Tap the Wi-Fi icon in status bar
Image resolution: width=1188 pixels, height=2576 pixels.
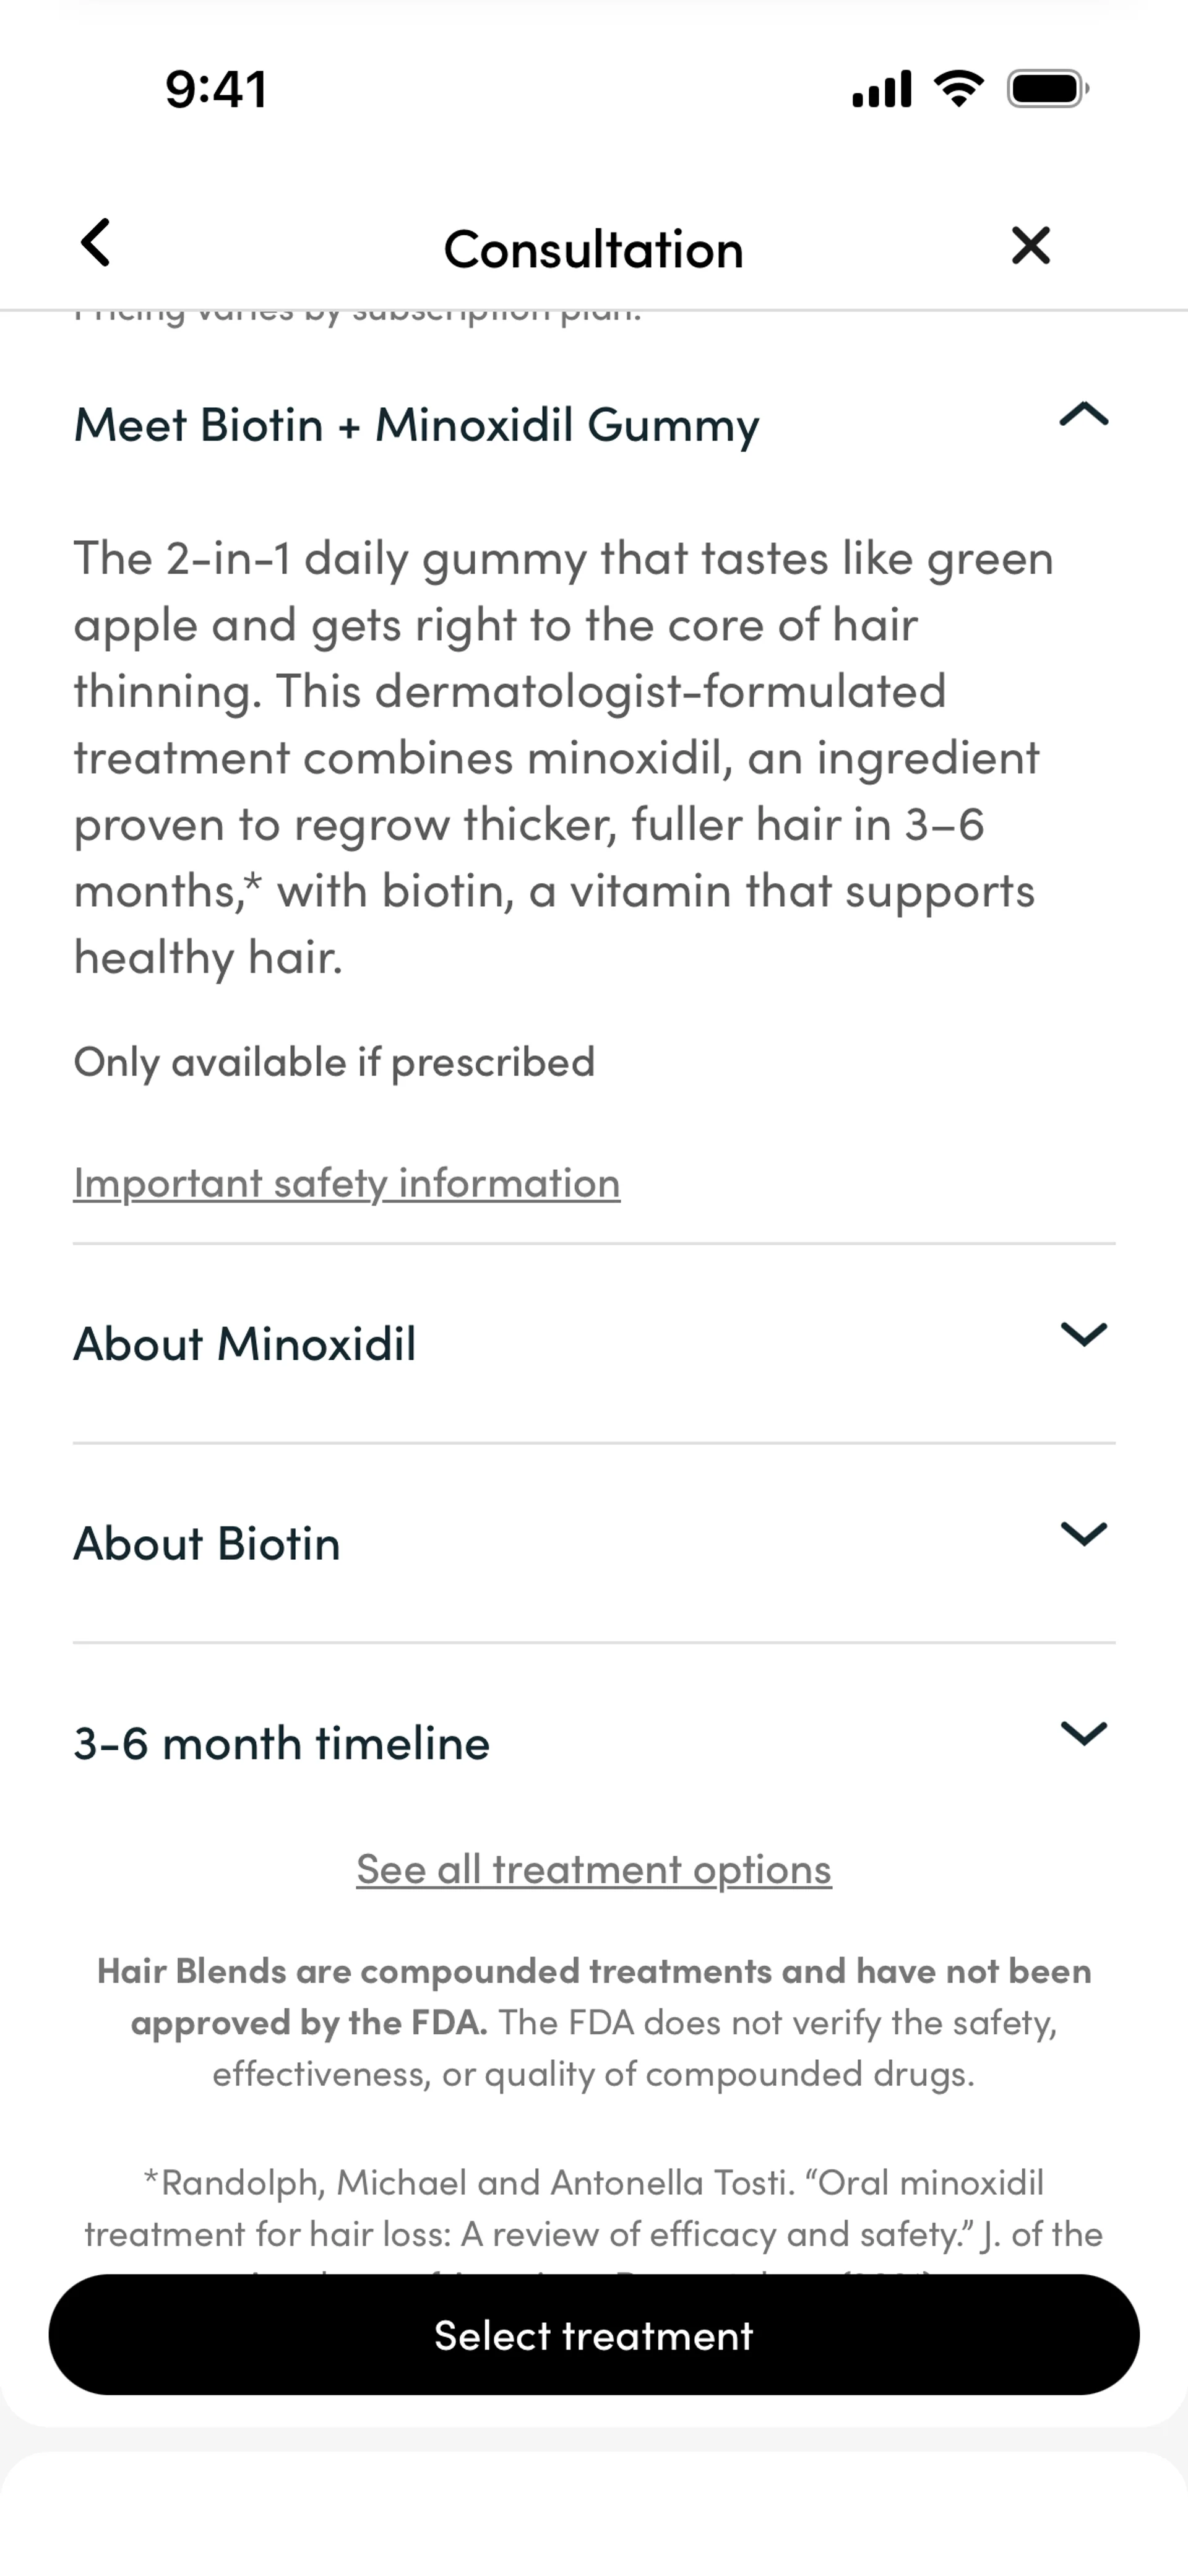coord(958,89)
